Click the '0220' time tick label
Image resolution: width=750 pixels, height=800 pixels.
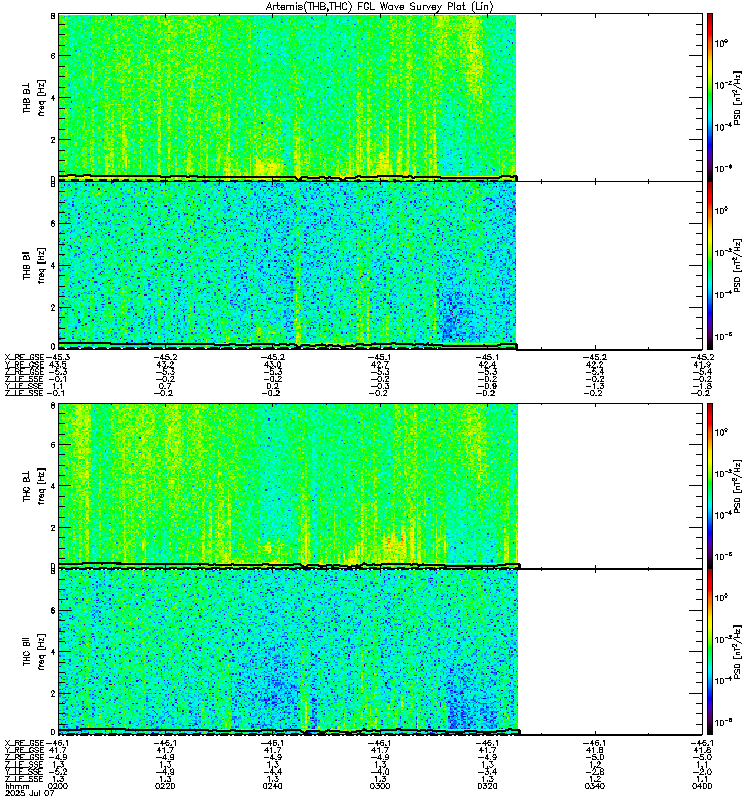(x=165, y=786)
